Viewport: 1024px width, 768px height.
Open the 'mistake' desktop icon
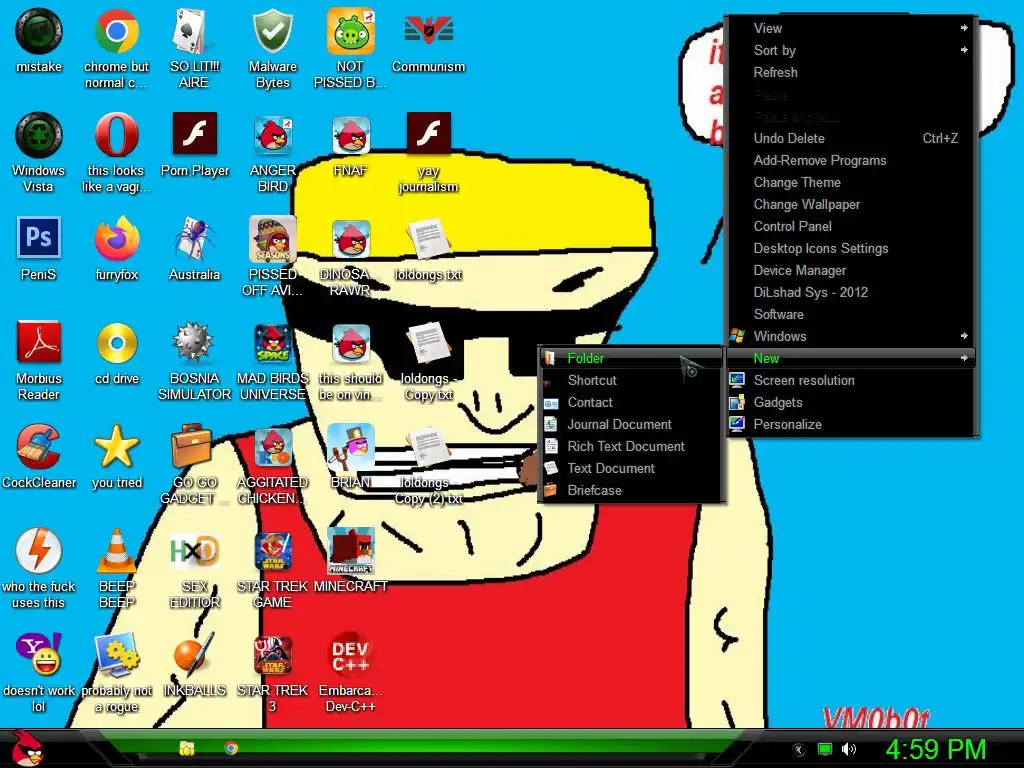tap(39, 31)
